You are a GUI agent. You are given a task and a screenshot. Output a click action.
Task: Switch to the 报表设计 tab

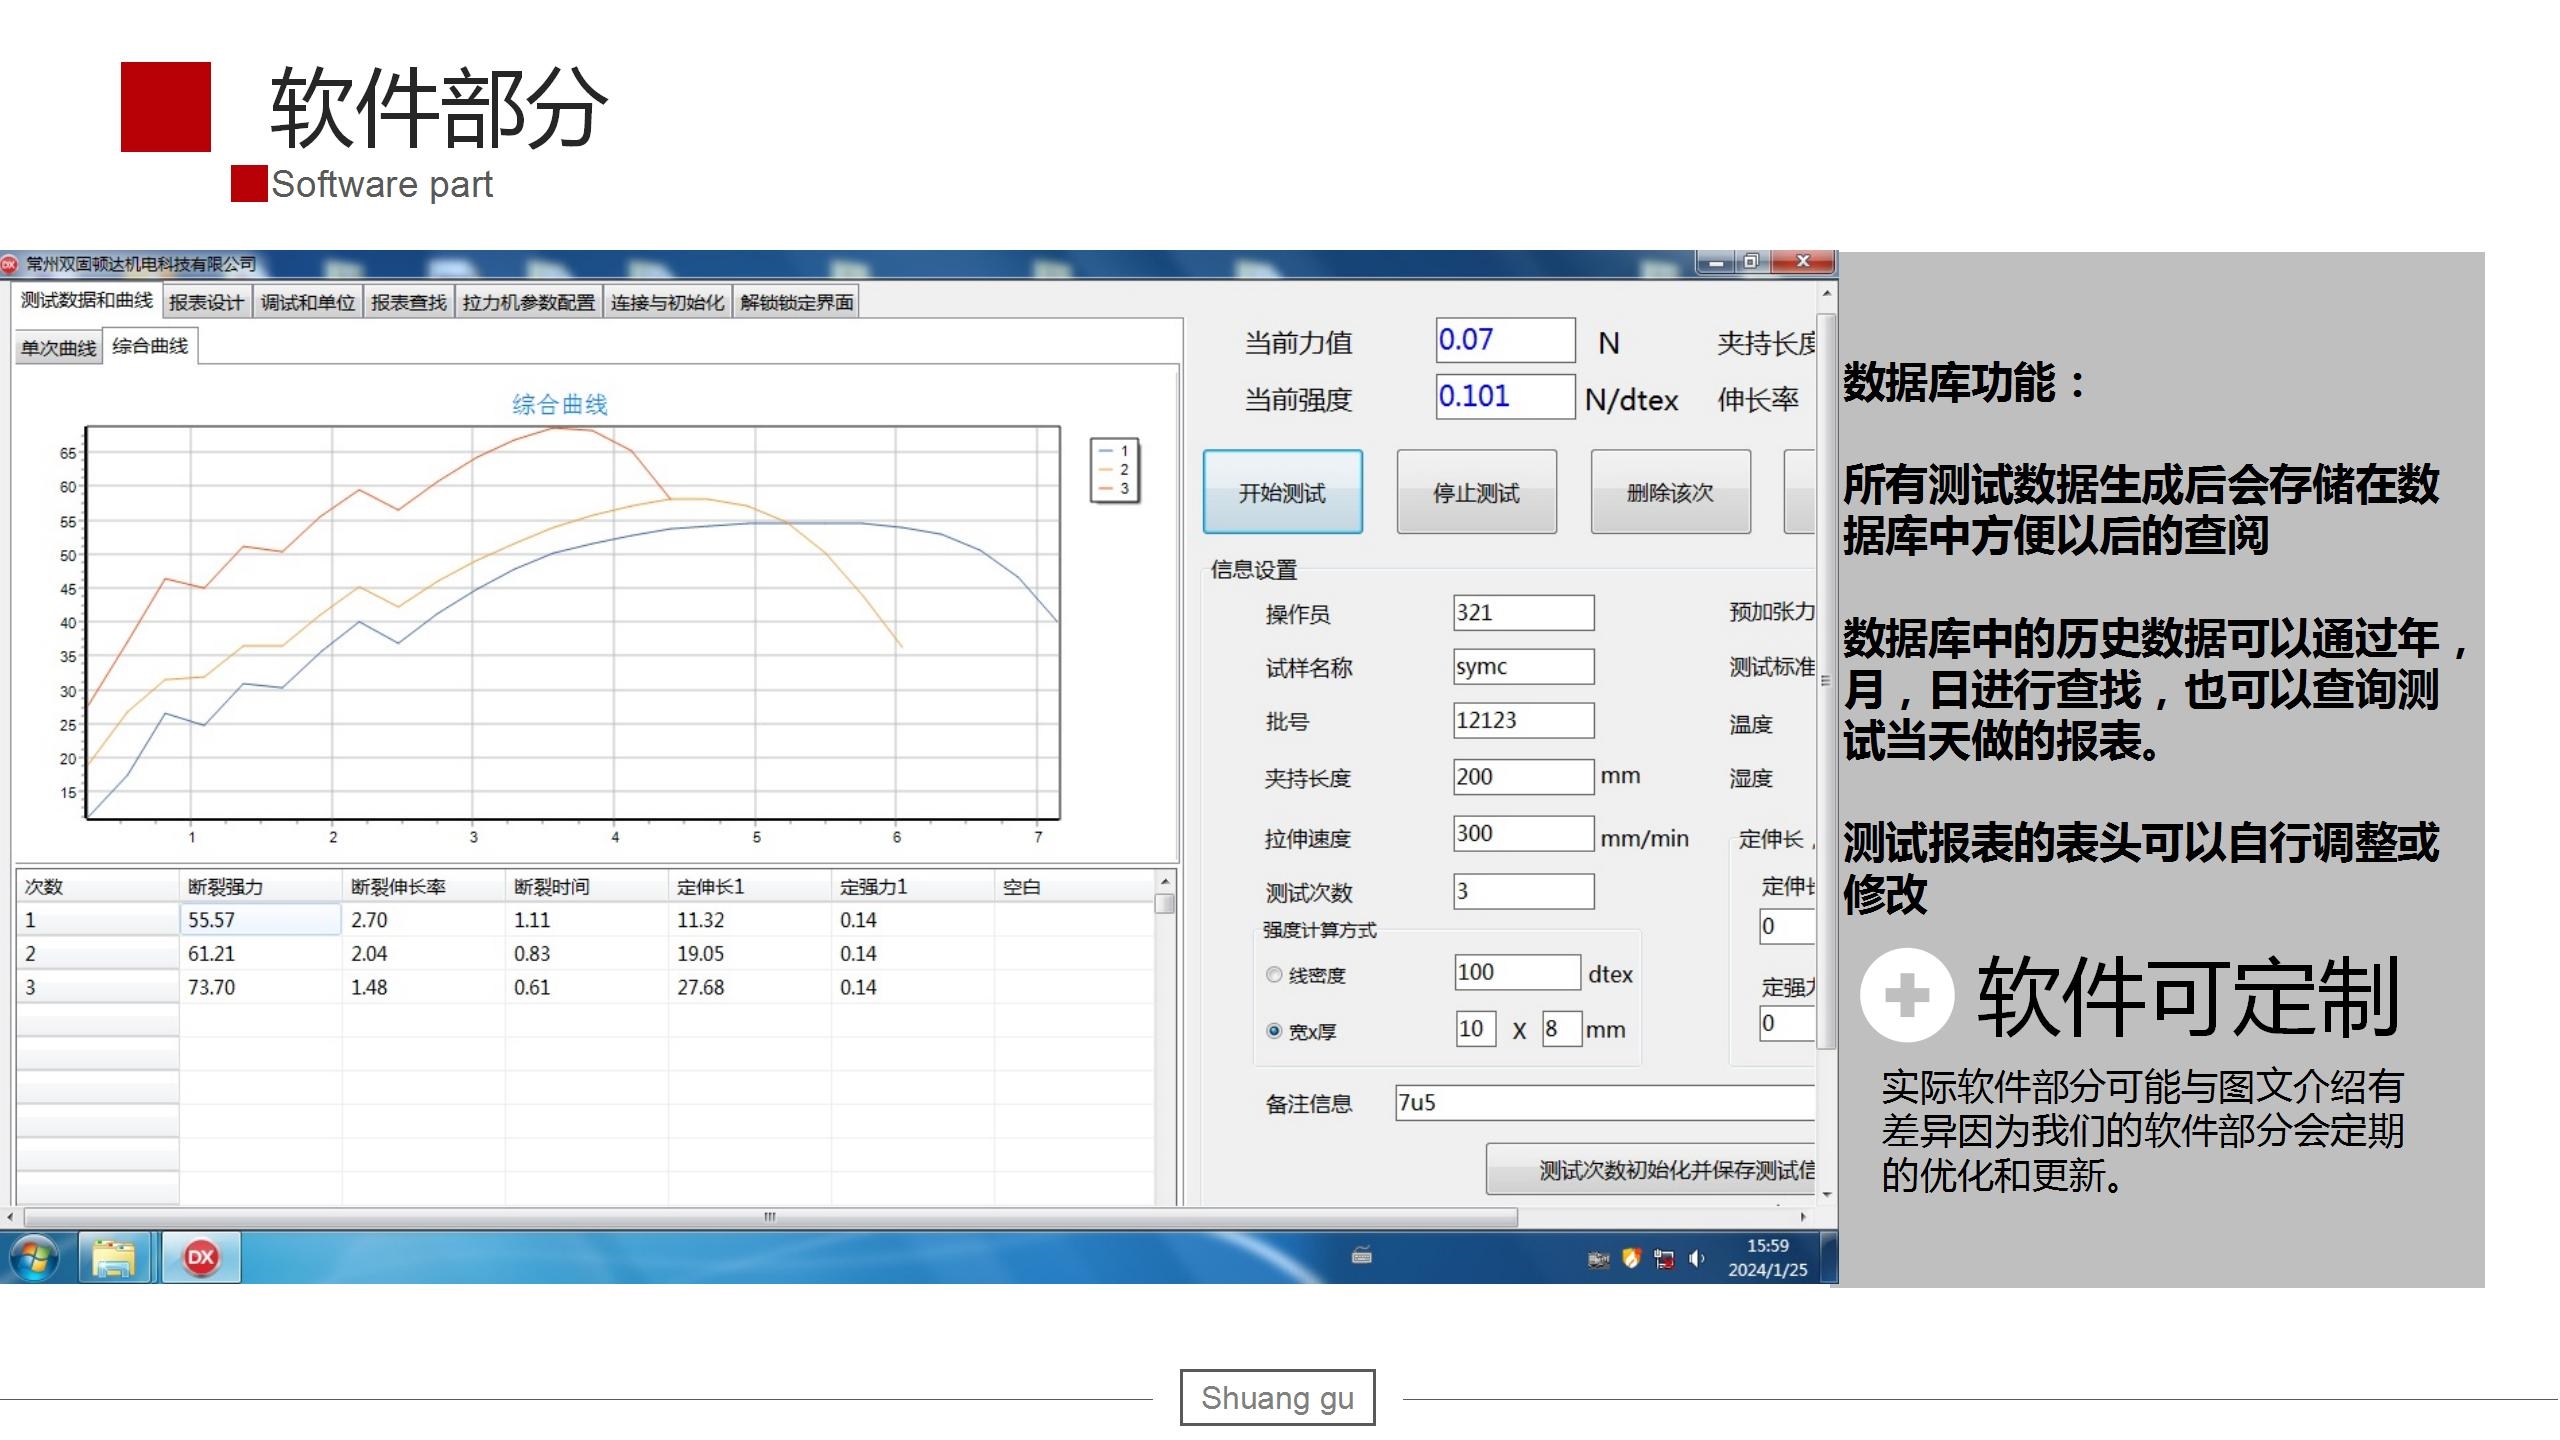tap(206, 302)
